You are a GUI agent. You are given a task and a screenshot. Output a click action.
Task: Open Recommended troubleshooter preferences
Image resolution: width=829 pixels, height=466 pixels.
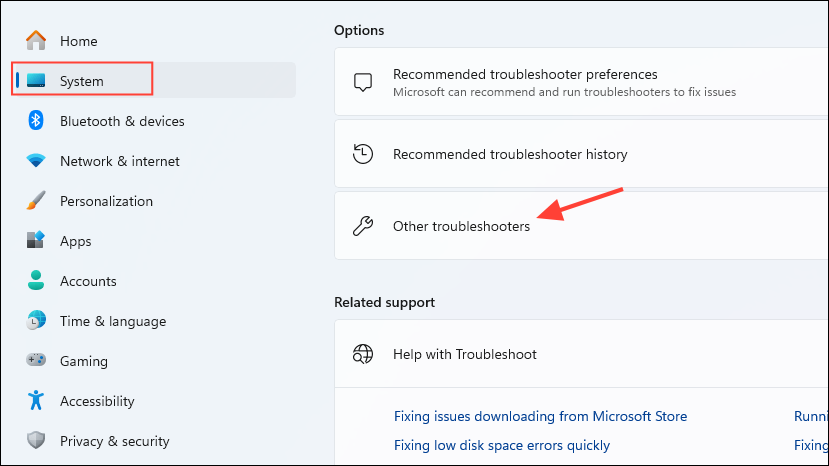coord(525,74)
